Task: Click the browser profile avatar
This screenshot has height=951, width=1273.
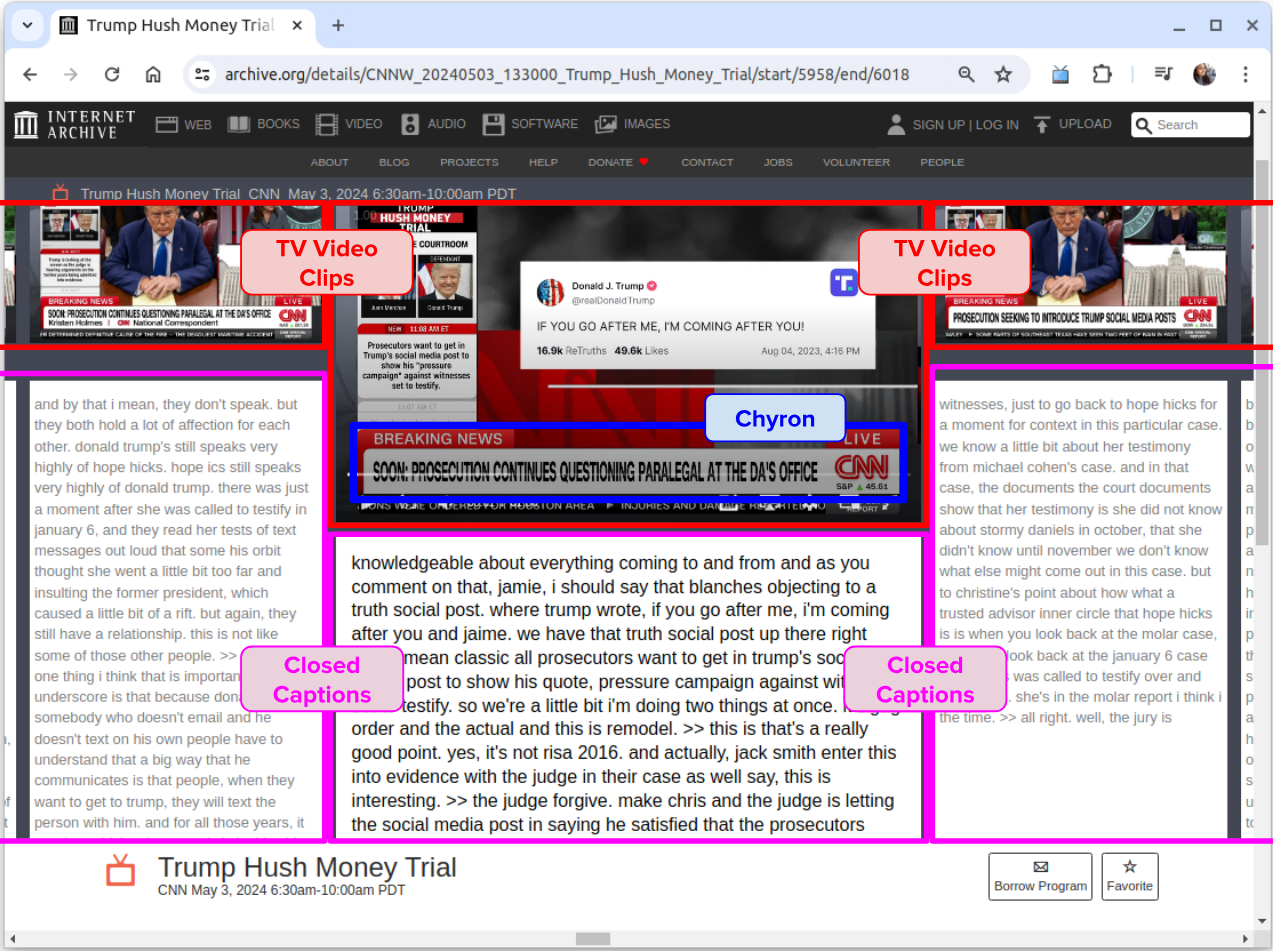Action: (x=1204, y=75)
